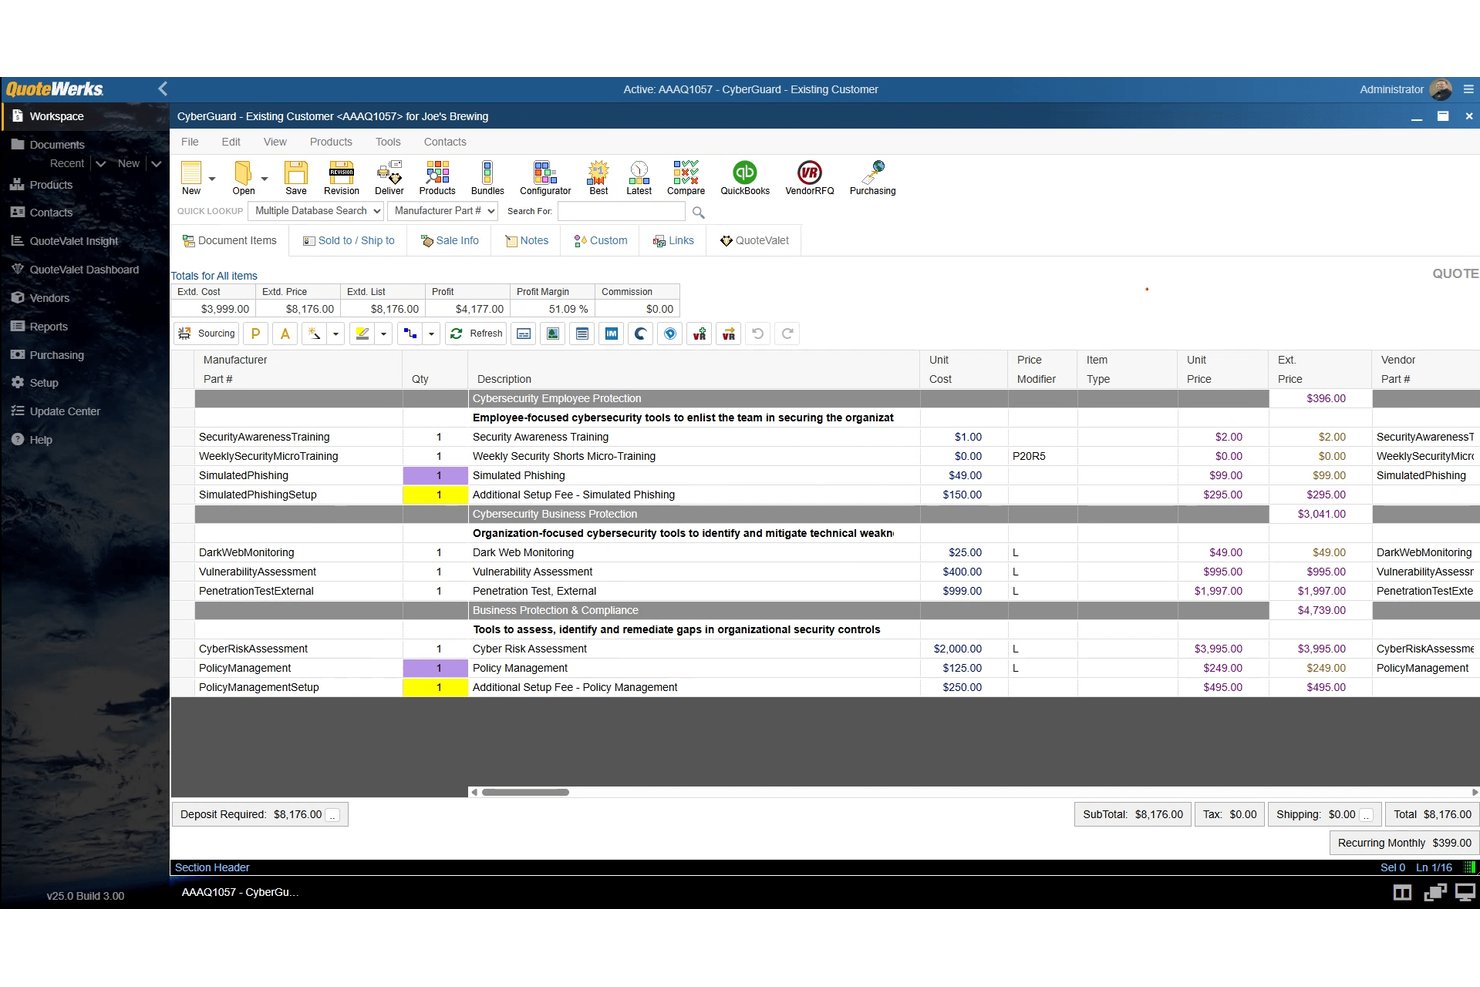Image resolution: width=1480 pixels, height=987 pixels.
Task: Create a Revision of the quote
Action: (x=341, y=178)
